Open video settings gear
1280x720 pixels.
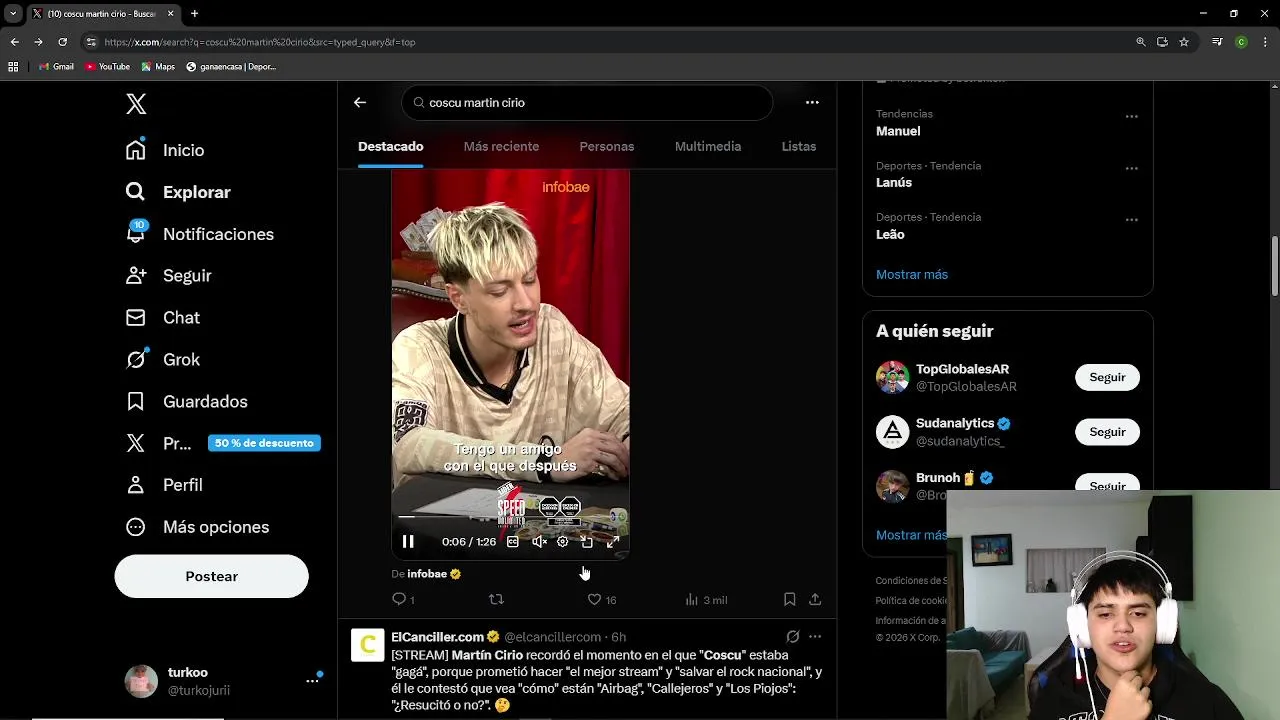563,542
